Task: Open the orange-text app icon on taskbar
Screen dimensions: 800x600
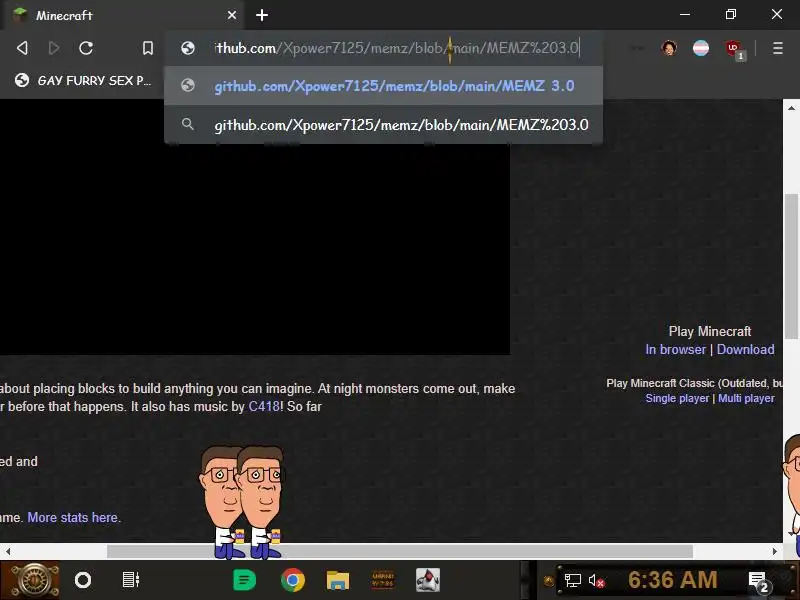Action: (383, 580)
